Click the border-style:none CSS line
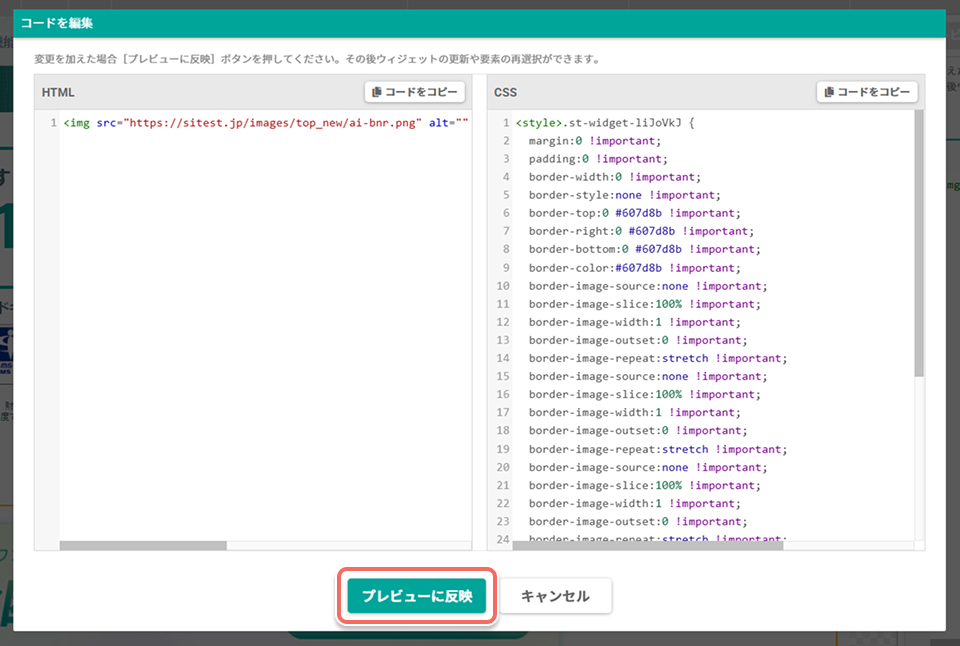 624,195
